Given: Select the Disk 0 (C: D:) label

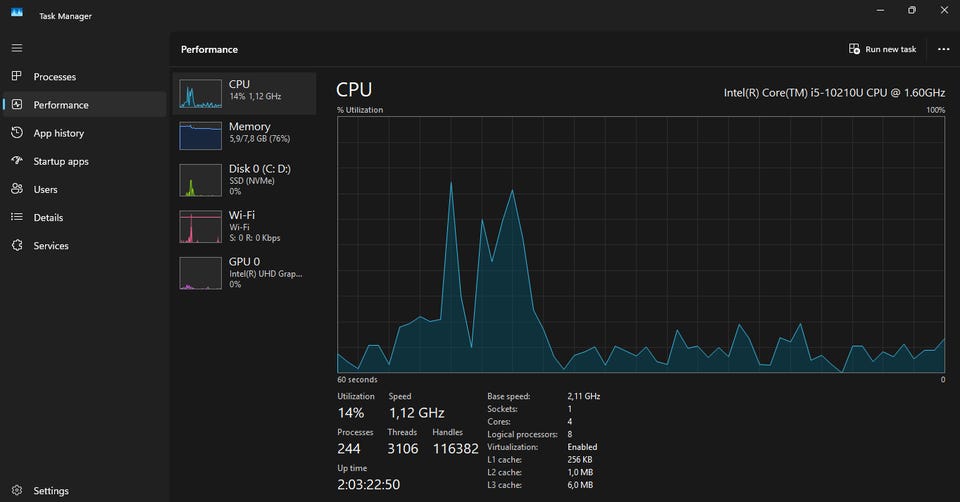Looking at the screenshot, I should 260,168.
